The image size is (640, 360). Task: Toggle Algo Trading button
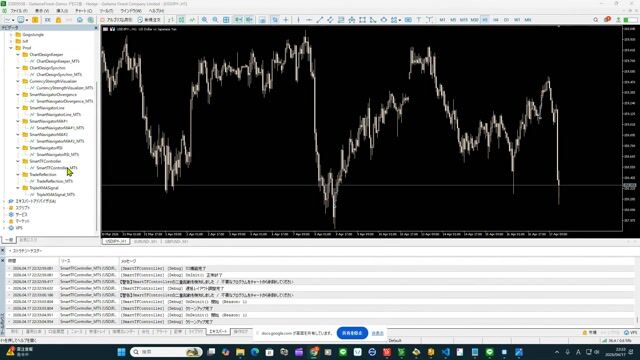click(116, 20)
